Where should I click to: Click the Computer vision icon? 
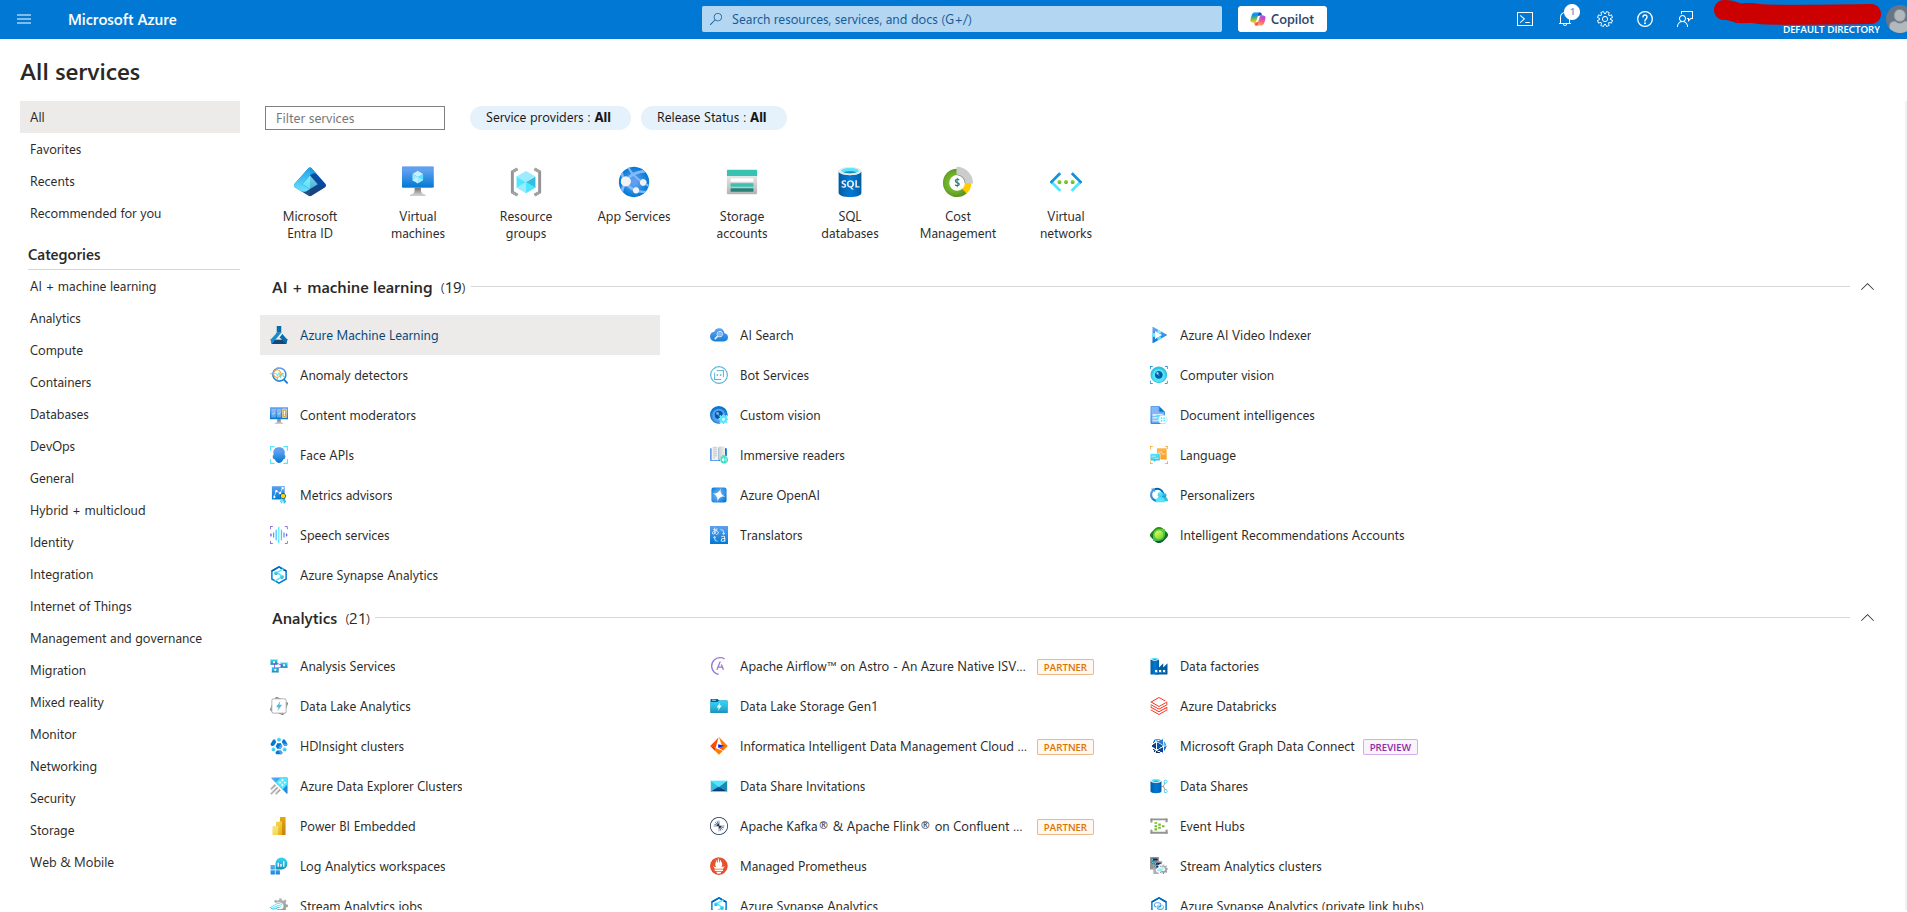pyautogui.click(x=1159, y=376)
